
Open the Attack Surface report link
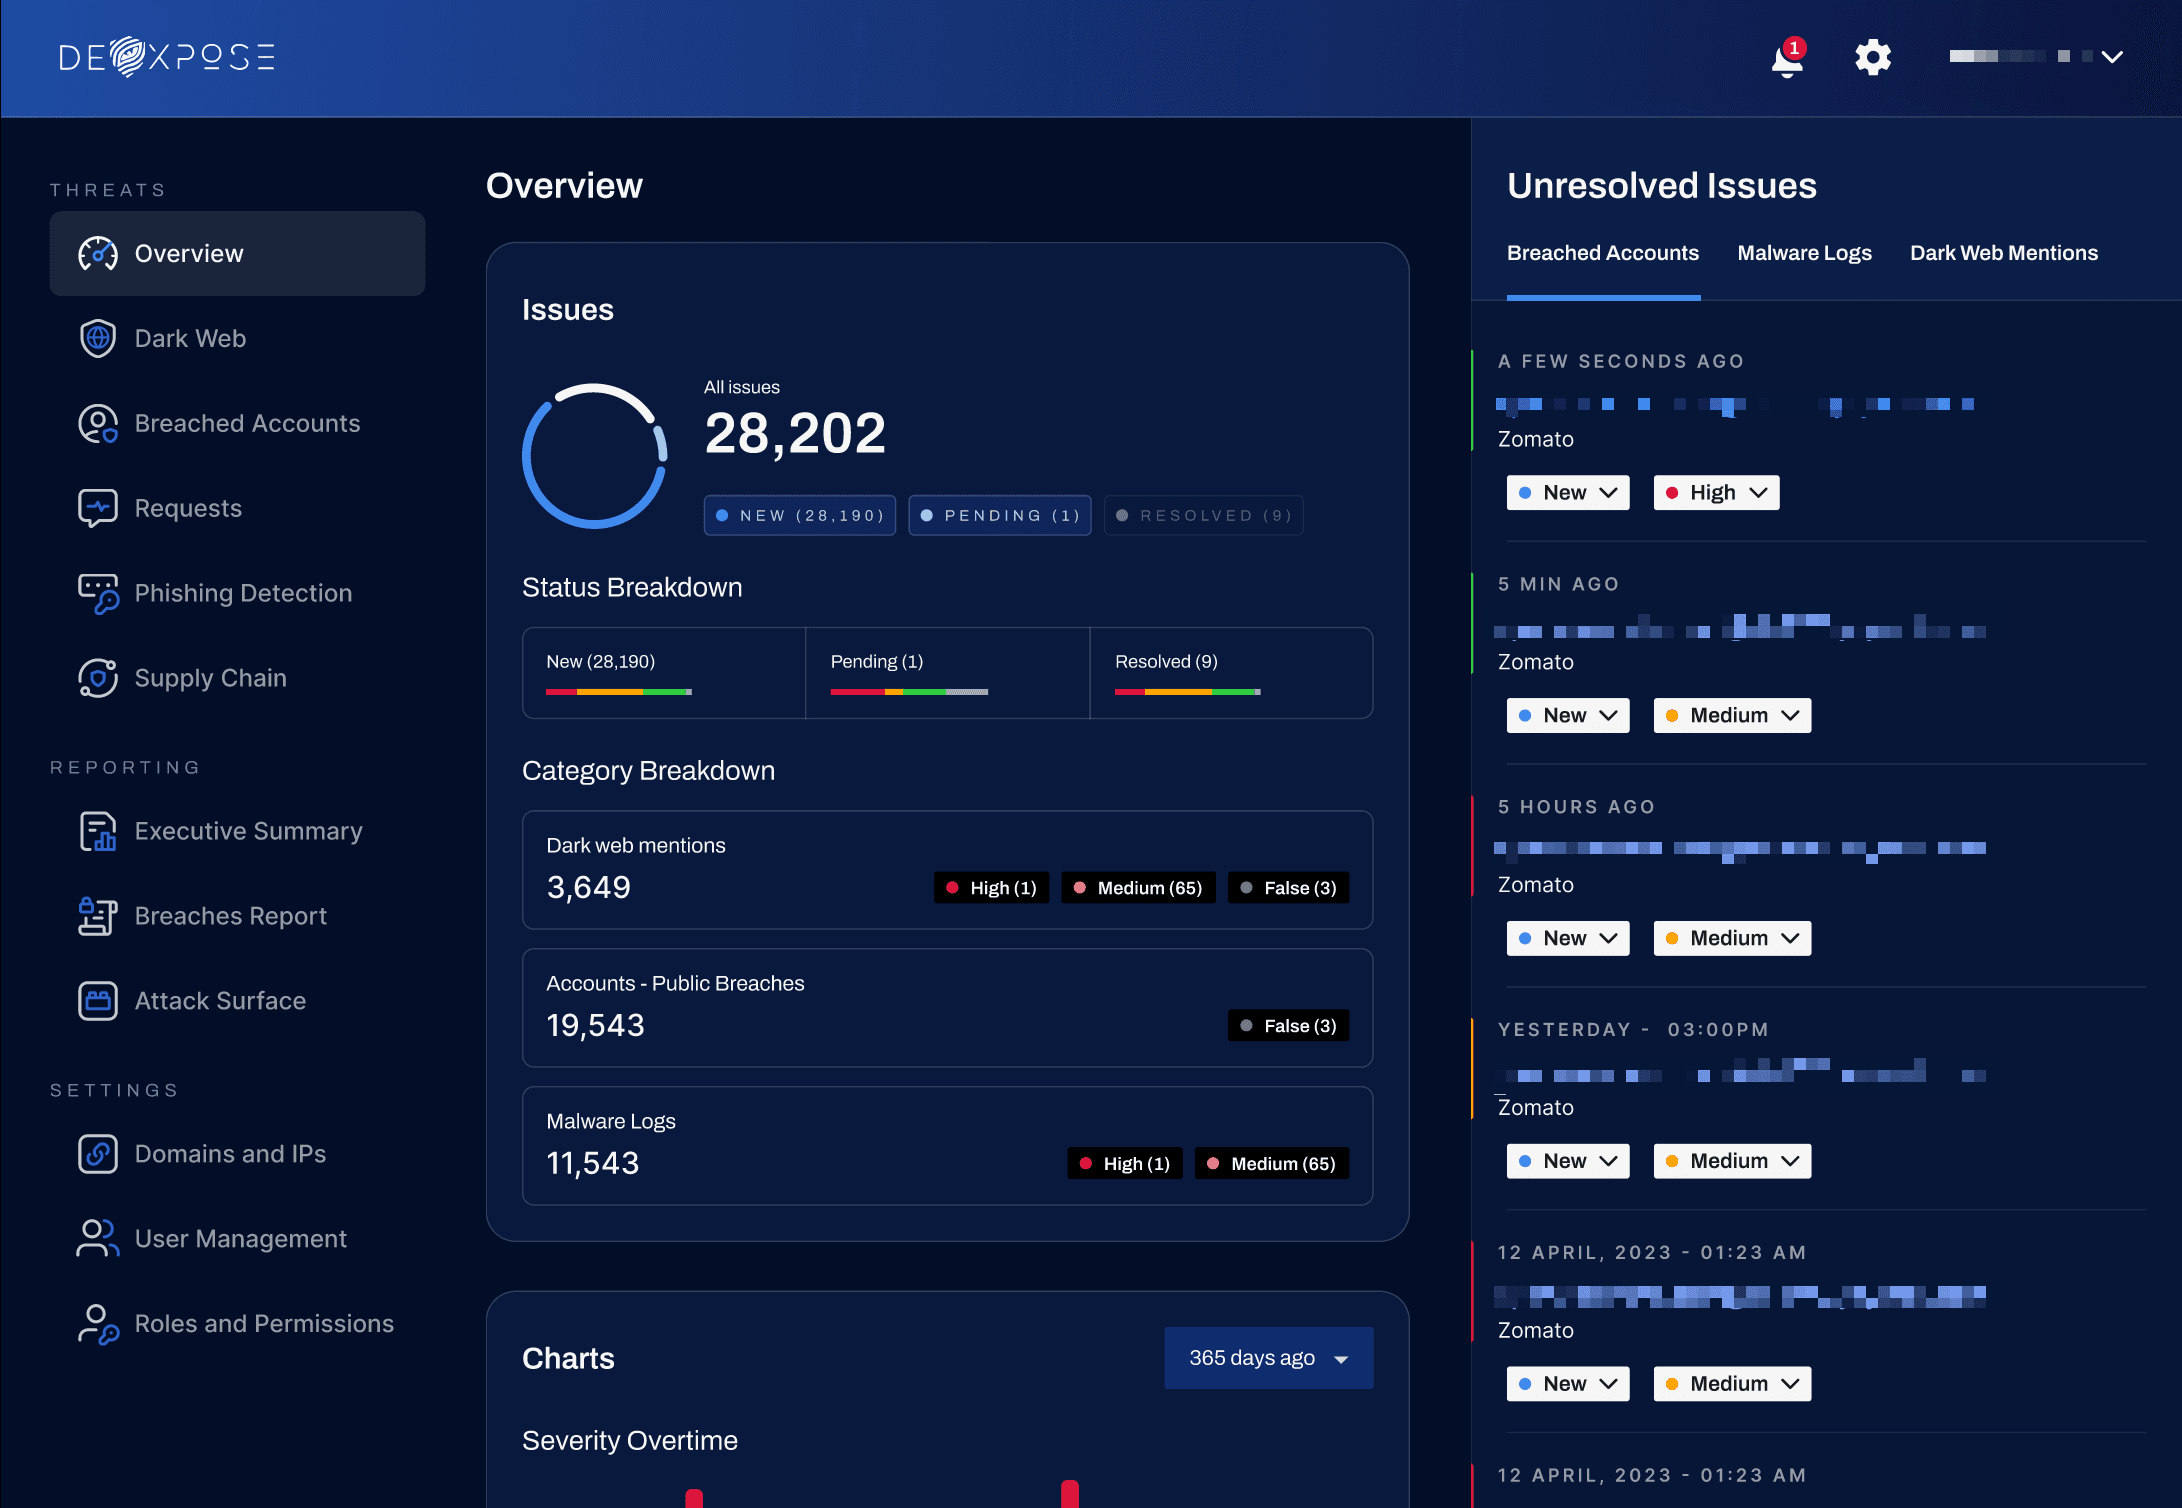pyautogui.click(x=220, y=1001)
